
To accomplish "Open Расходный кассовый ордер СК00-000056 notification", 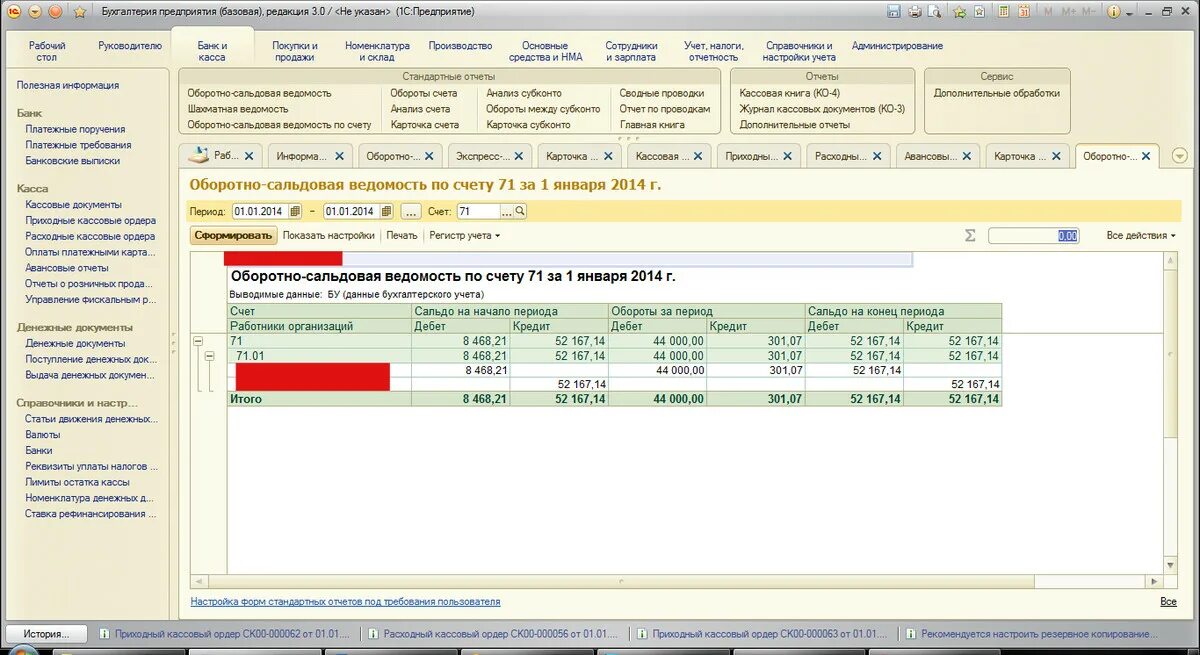I will (493, 634).
